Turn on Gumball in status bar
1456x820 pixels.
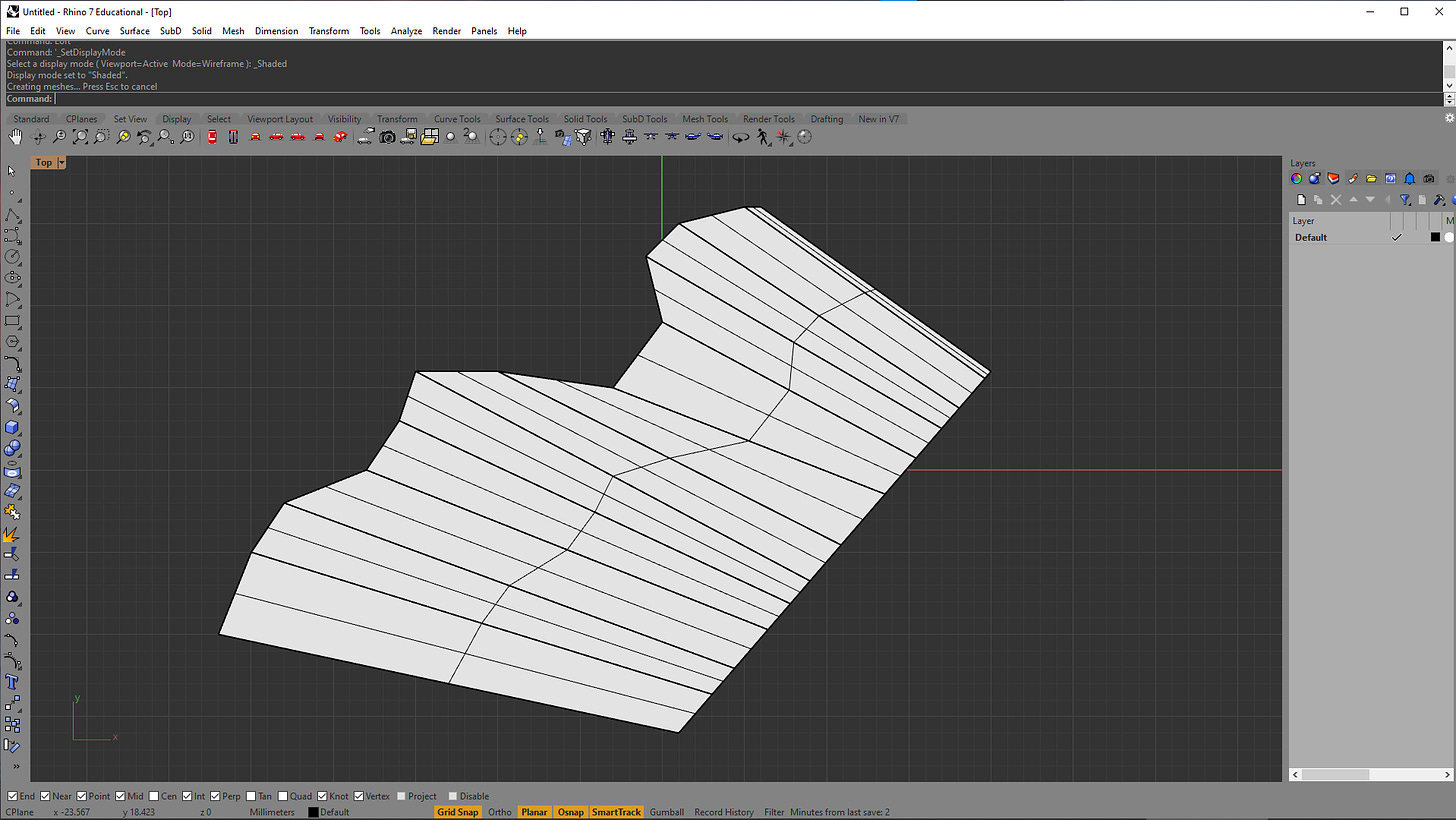(x=666, y=812)
